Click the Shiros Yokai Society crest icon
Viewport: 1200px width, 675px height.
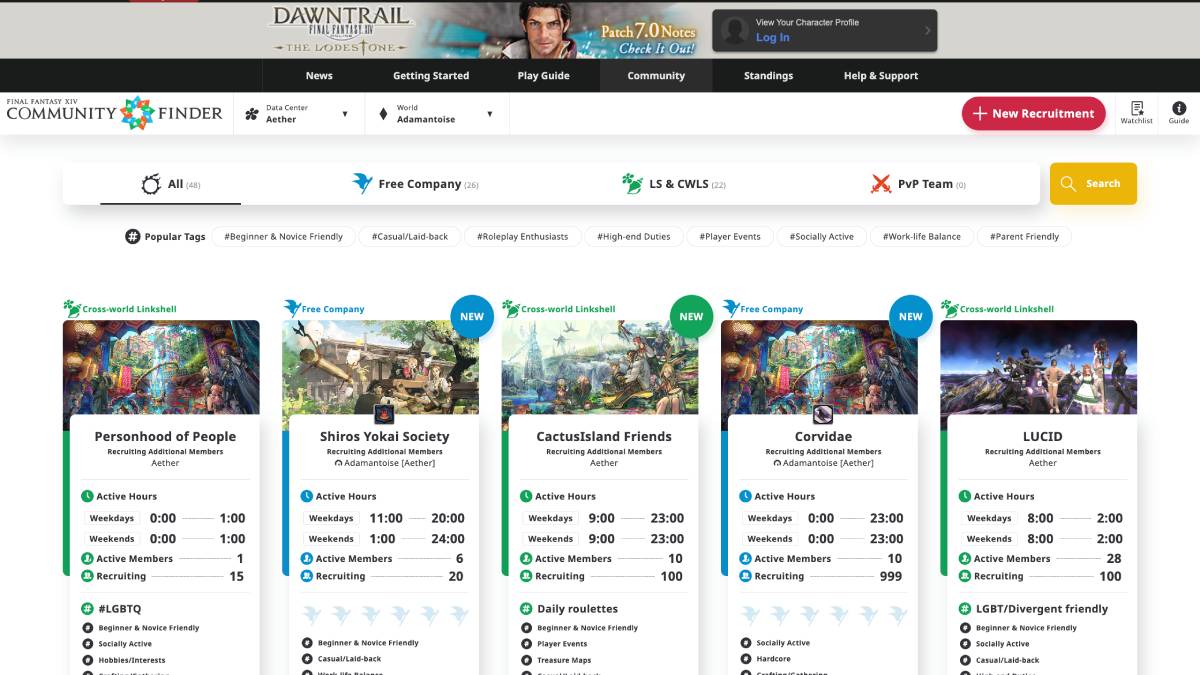tap(383, 413)
